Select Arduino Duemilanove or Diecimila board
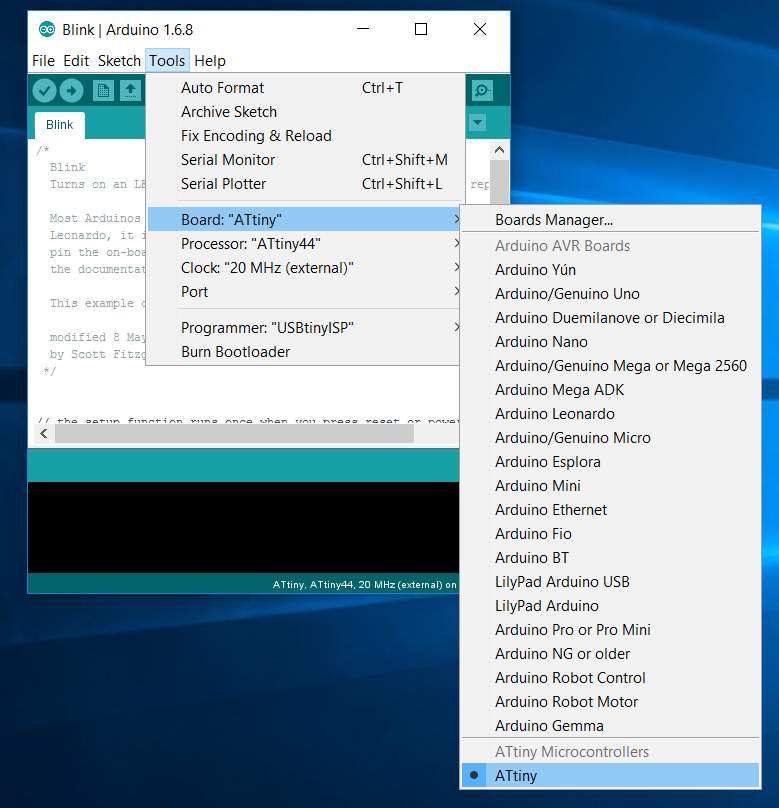The width and height of the screenshot is (779, 808). [x=611, y=317]
